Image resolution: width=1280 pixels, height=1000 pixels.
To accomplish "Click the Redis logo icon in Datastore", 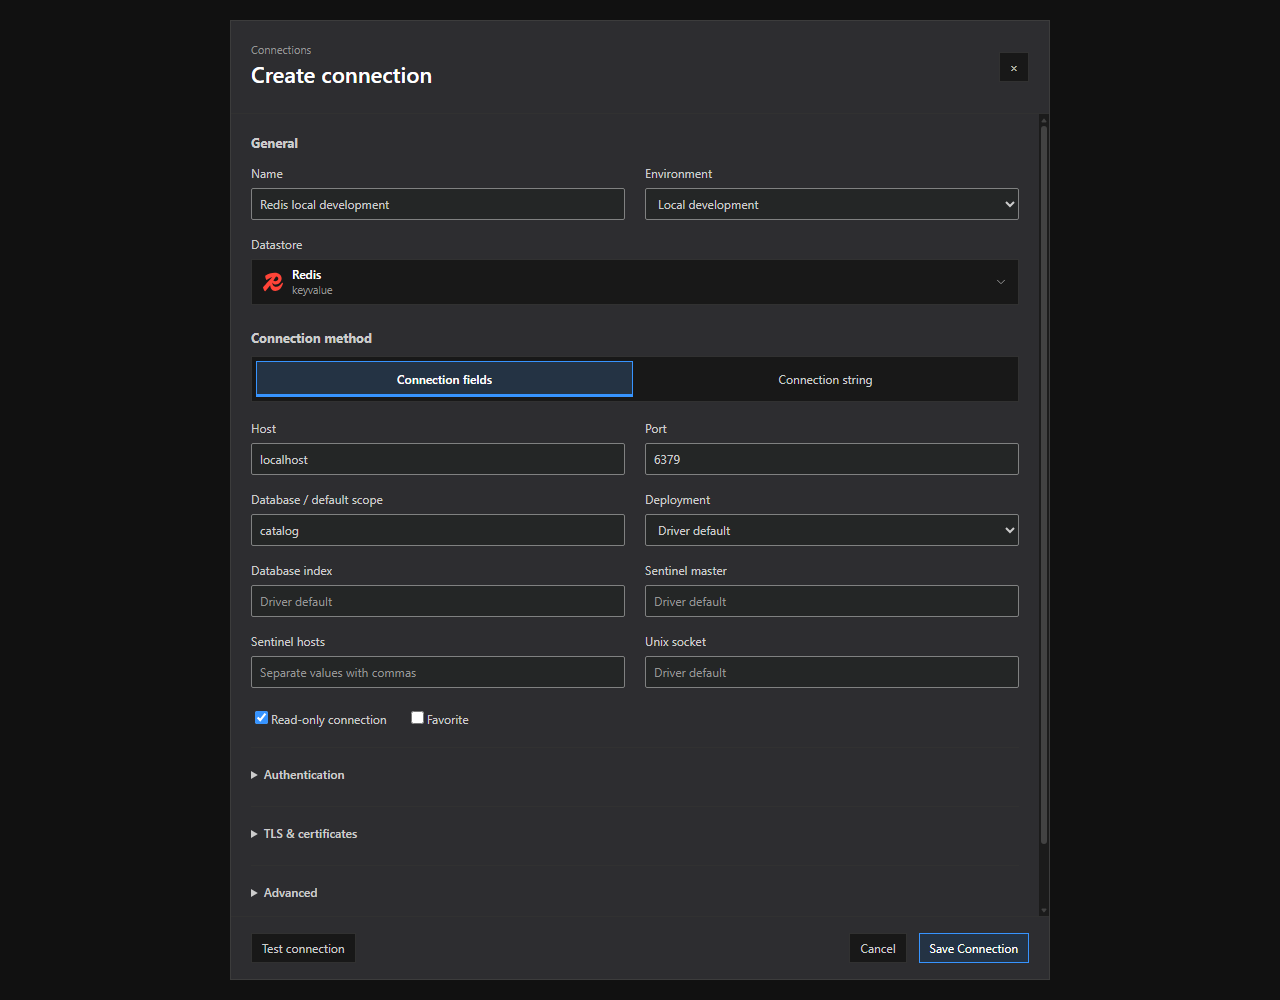I will 272,282.
